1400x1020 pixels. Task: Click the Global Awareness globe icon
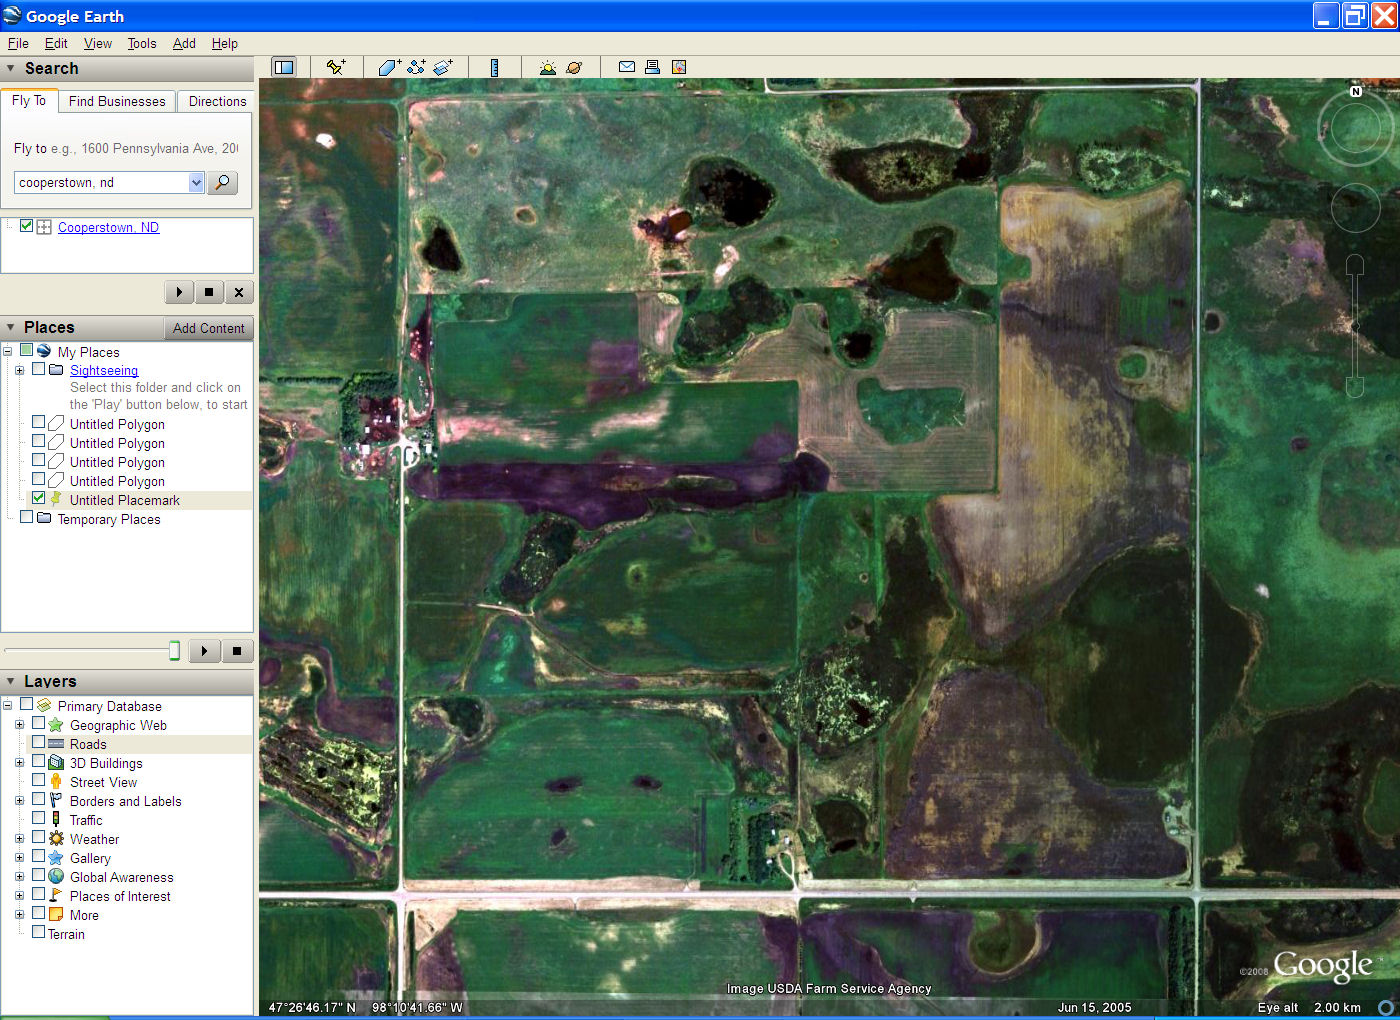coord(56,877)
